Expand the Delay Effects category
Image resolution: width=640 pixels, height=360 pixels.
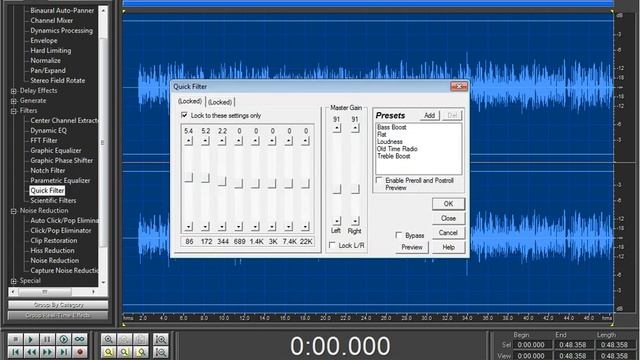(x=13, y=91)
